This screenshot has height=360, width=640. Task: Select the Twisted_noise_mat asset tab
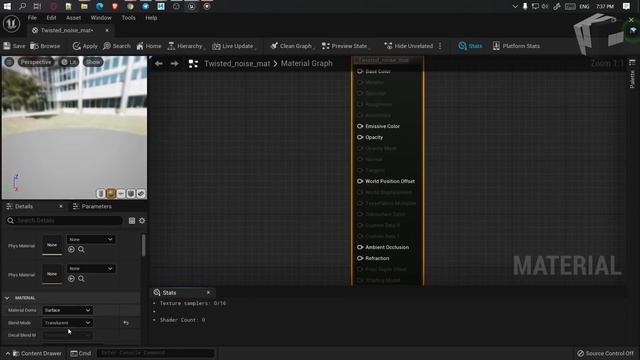tap(67, 30)
